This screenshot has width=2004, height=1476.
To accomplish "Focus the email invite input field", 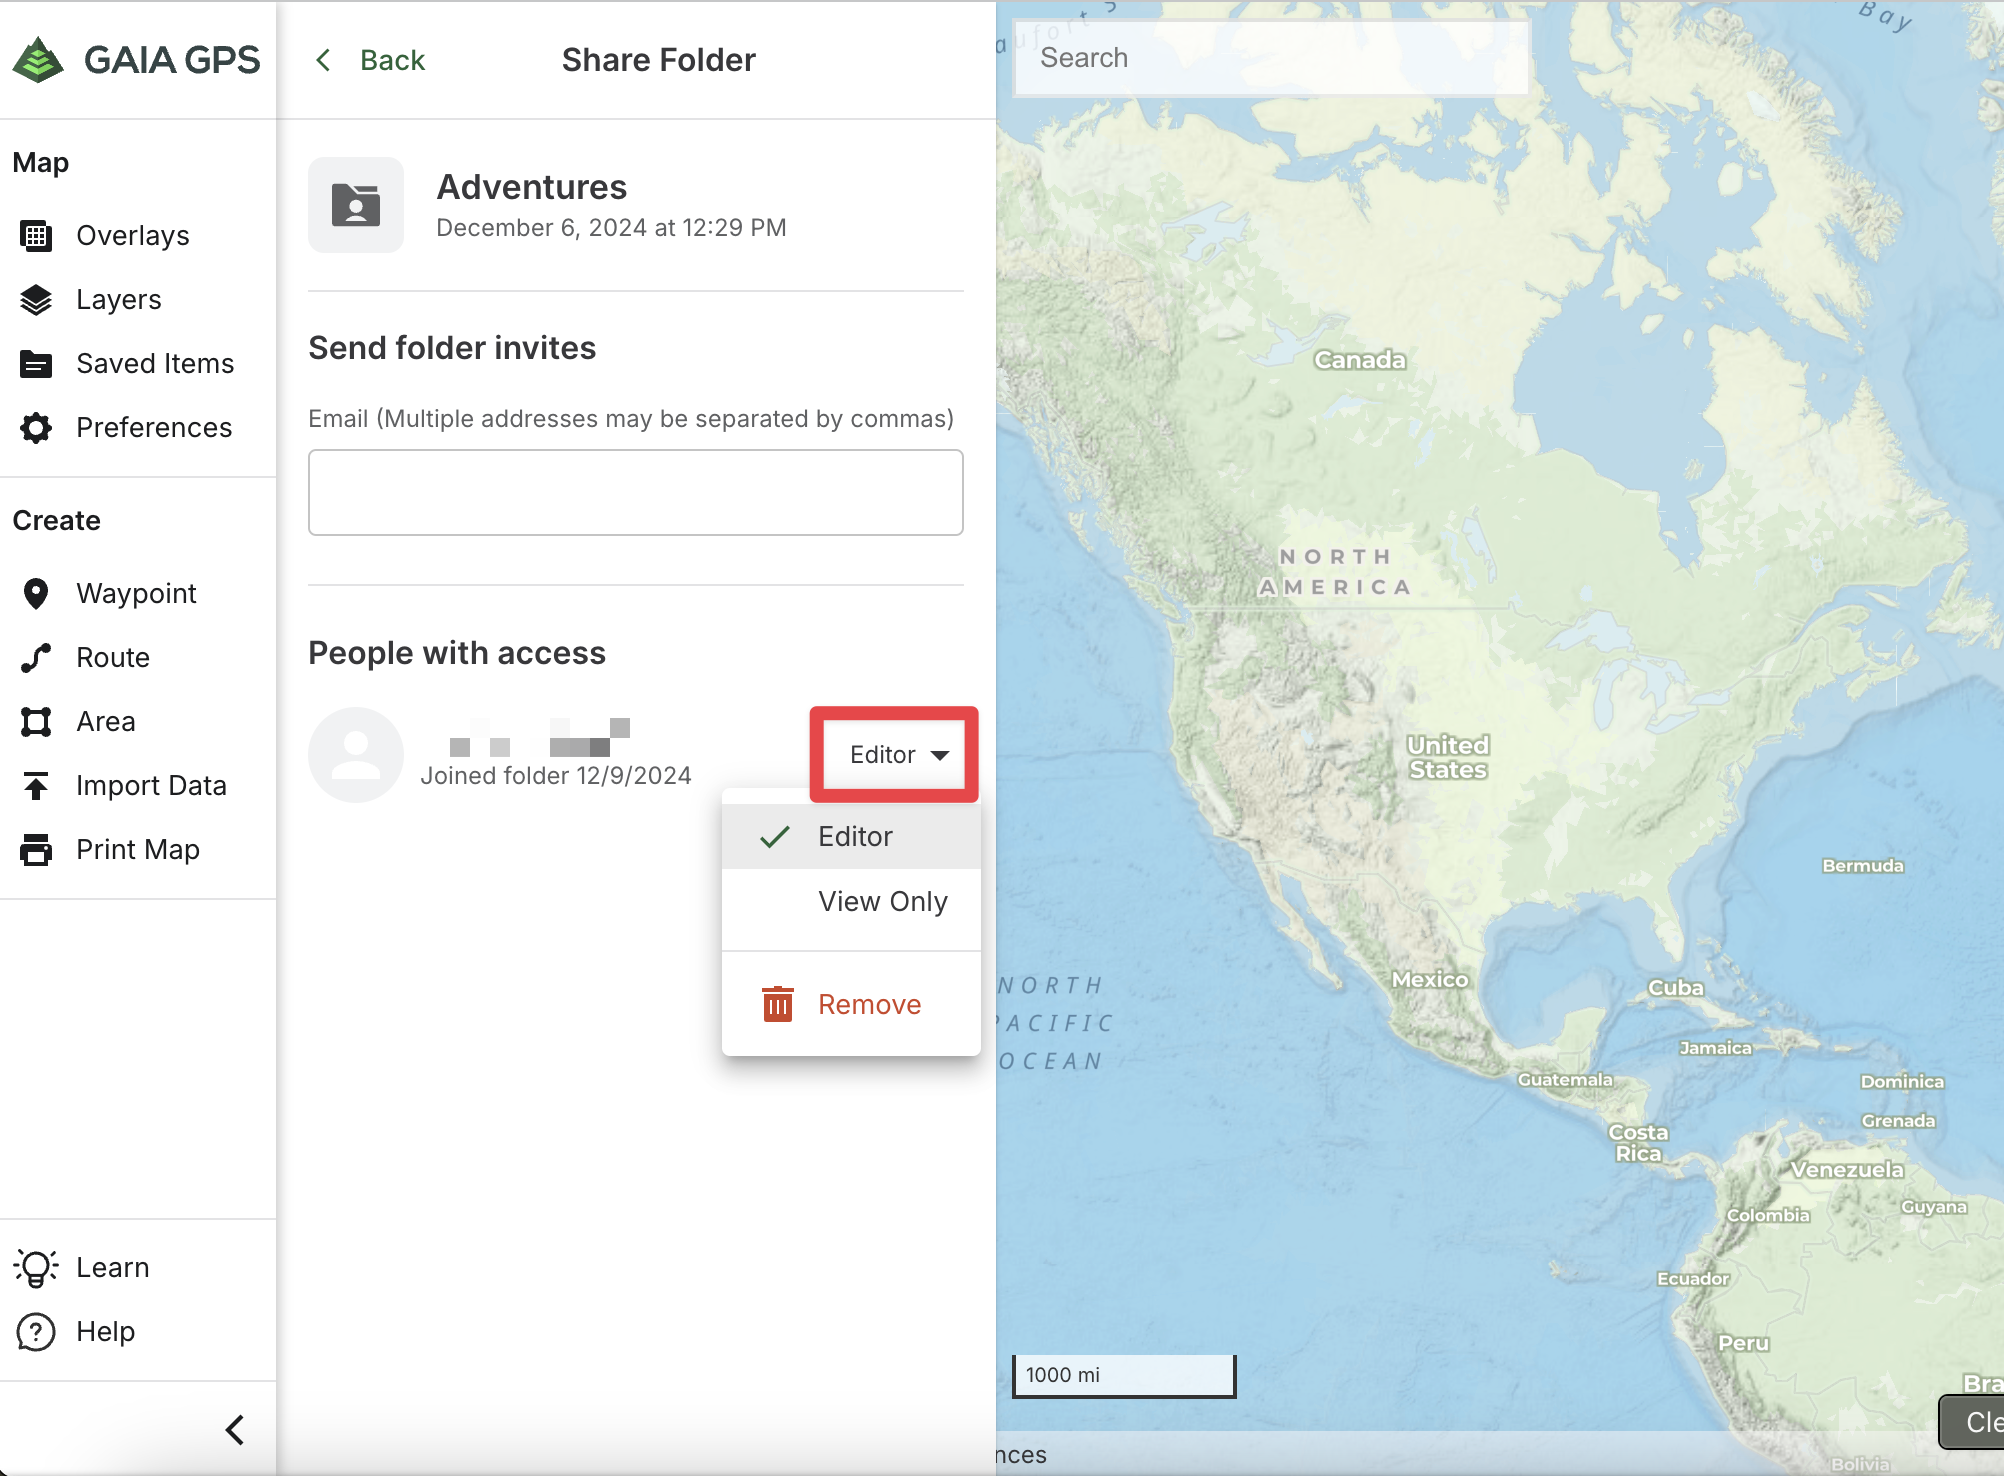I will [636, 492].
